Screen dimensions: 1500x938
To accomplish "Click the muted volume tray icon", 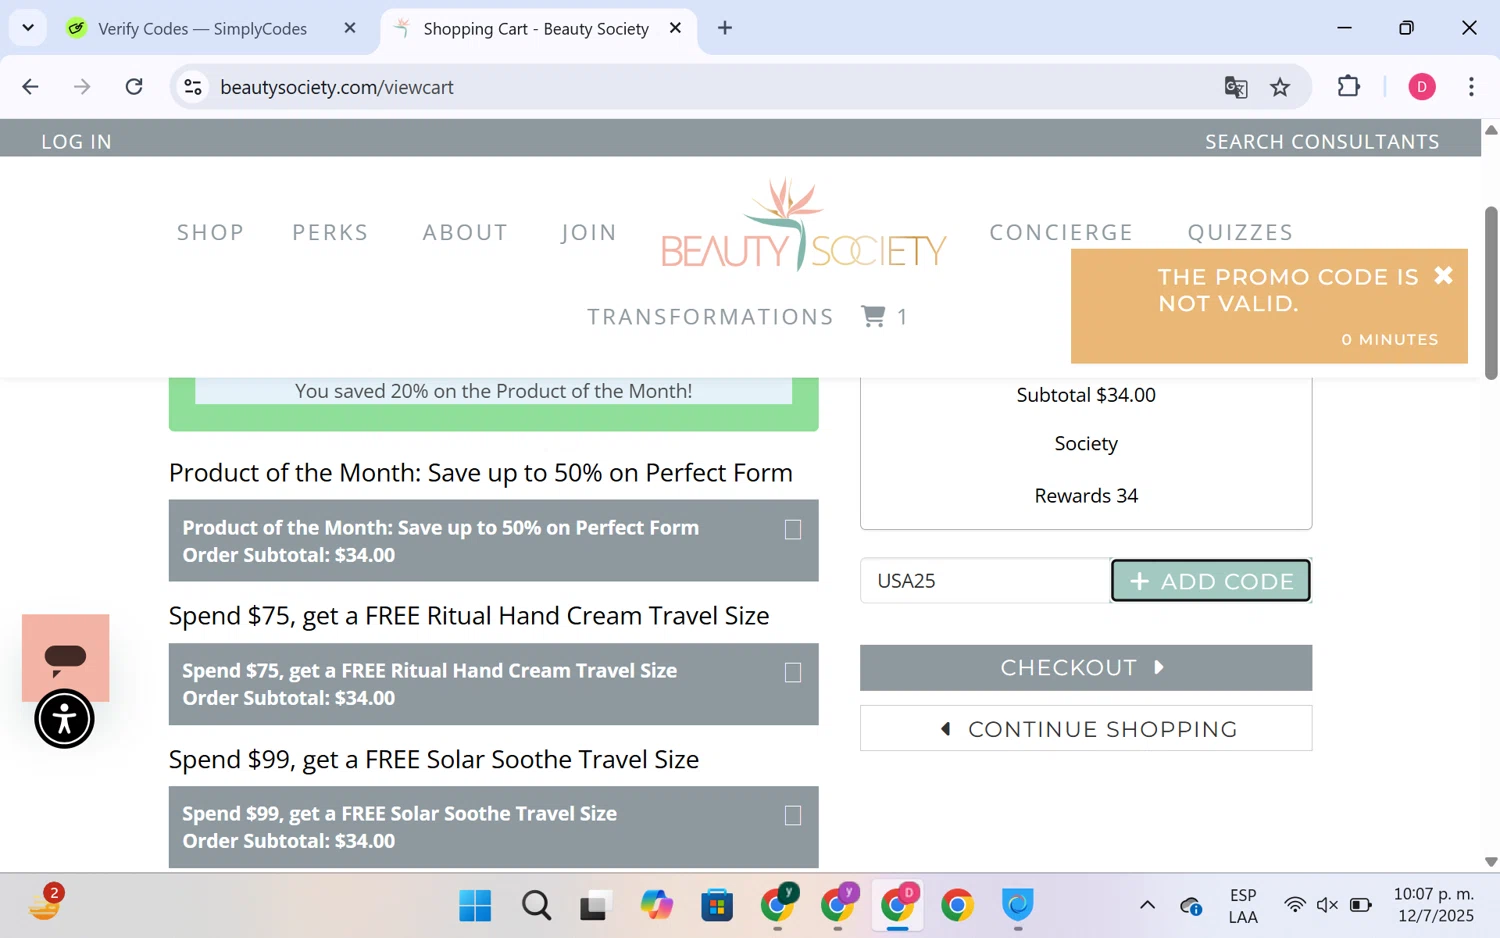I will [x=1327, y=906].
